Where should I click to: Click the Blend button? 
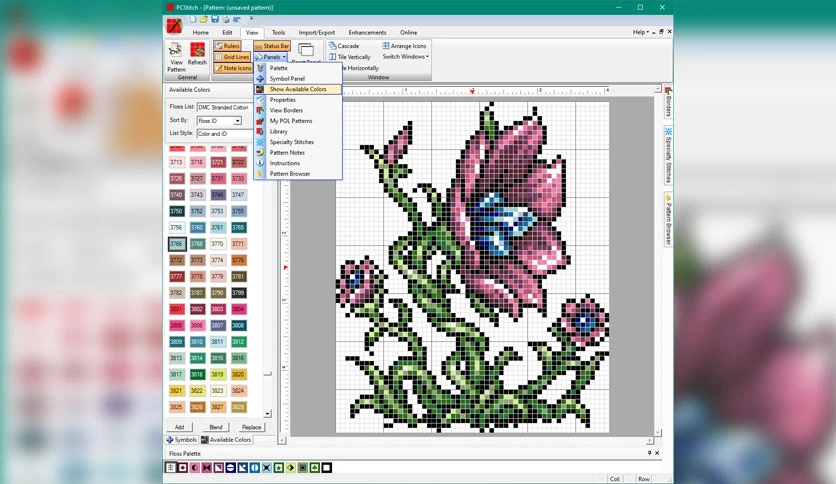click(x=215, y=427)
